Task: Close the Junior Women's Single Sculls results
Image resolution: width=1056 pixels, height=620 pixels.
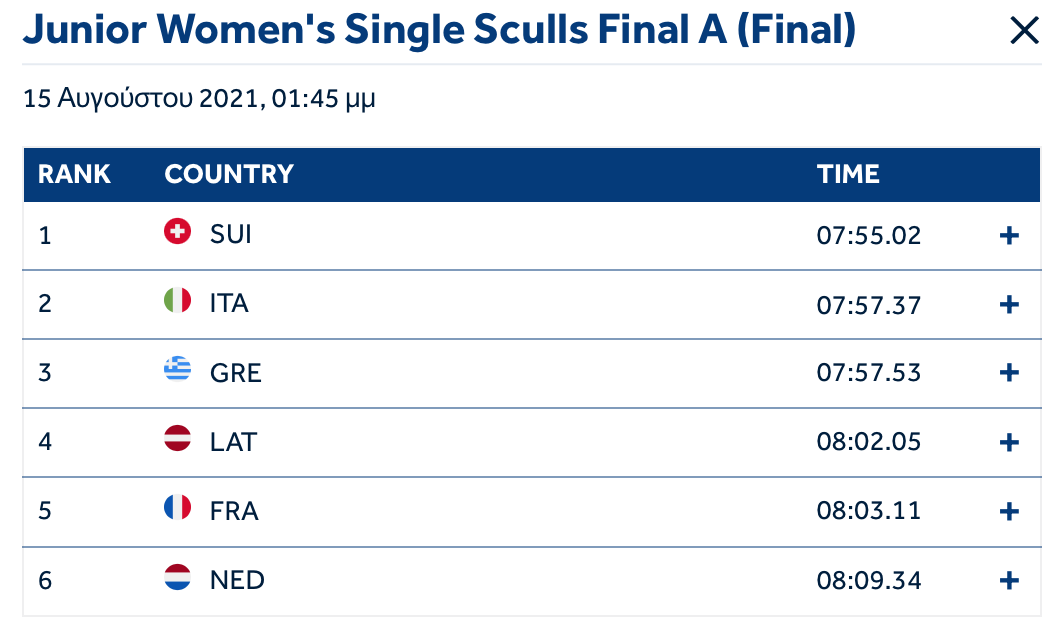Action: pos(1024,31)
